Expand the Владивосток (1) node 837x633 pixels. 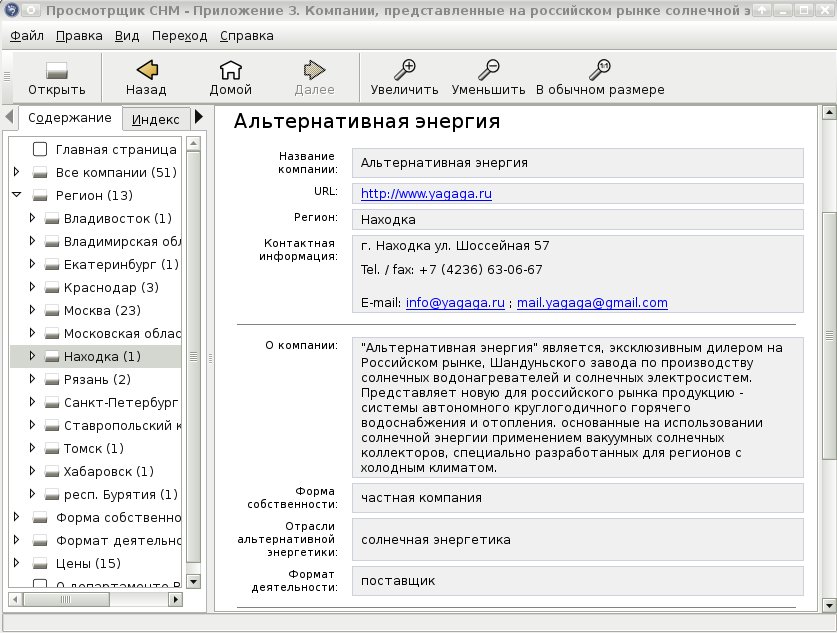point(32,218)
